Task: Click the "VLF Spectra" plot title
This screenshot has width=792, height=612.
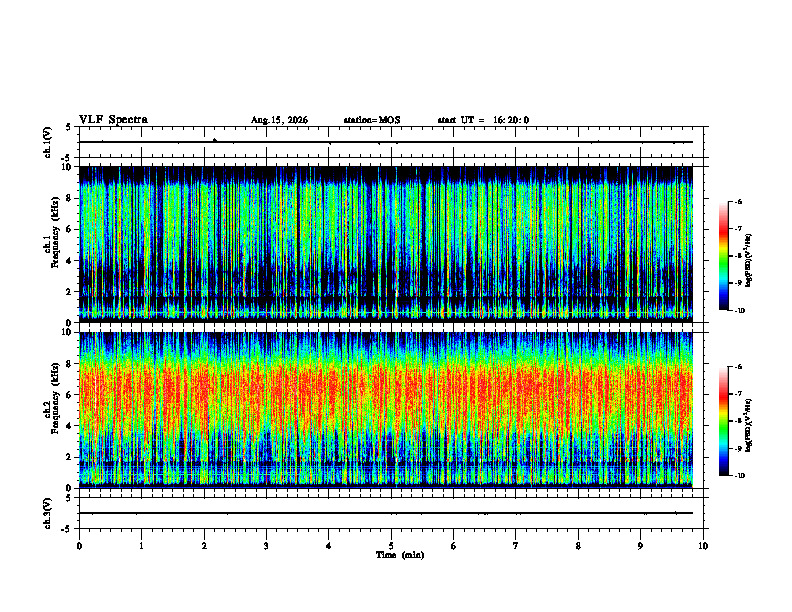Action: click(x=113, y=120)
